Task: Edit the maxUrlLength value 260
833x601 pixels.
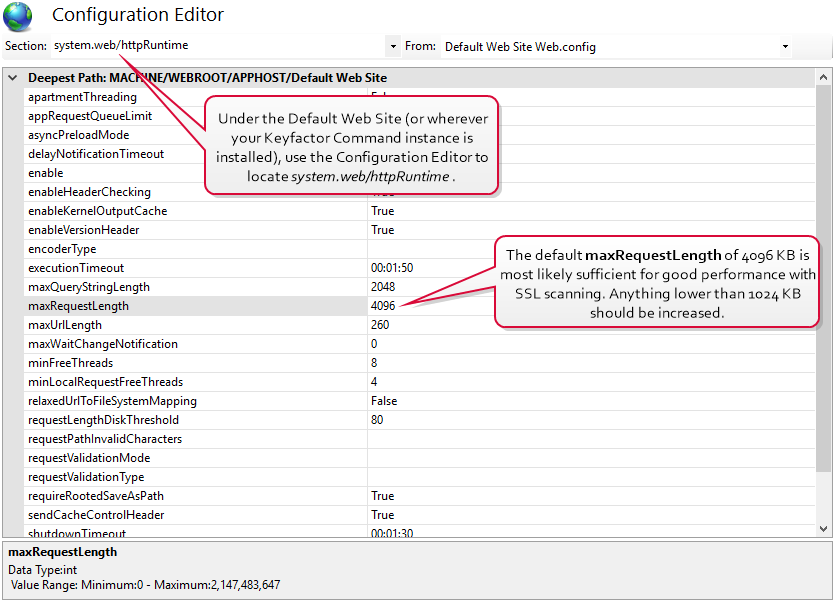Action: [x=380, y=325]
